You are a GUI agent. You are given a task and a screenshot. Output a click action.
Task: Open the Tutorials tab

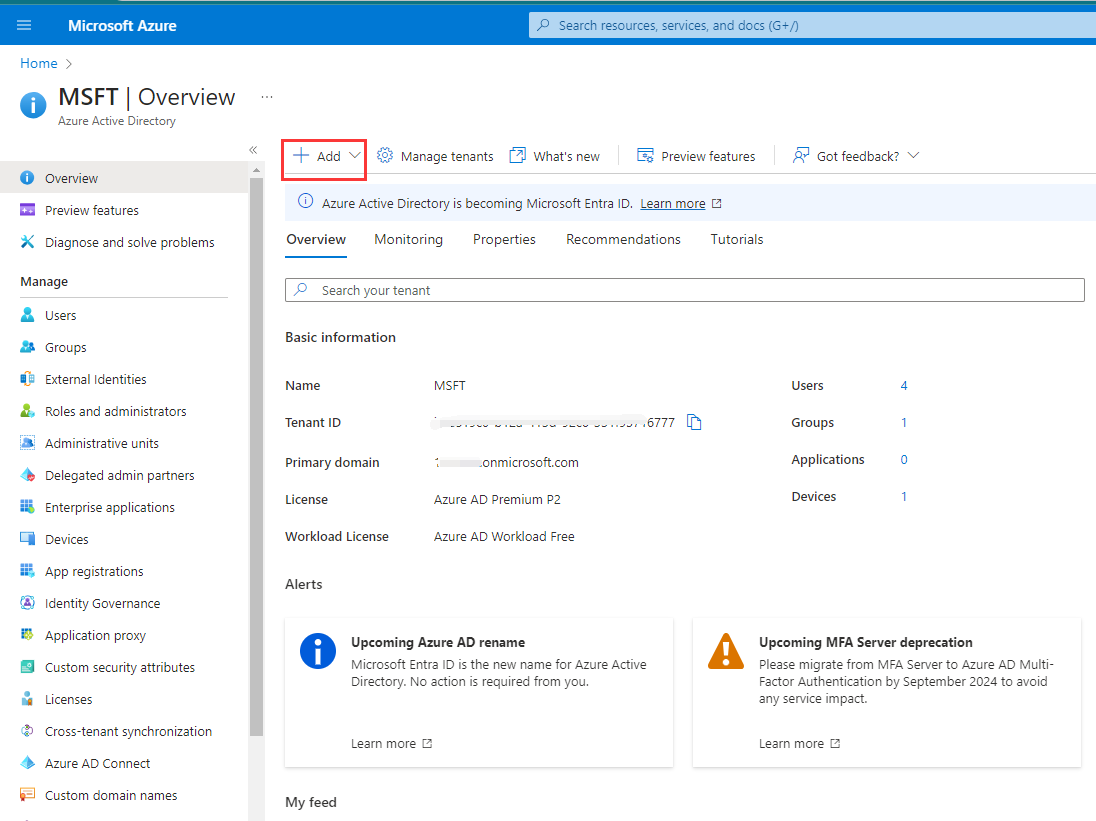pos(737,240)
